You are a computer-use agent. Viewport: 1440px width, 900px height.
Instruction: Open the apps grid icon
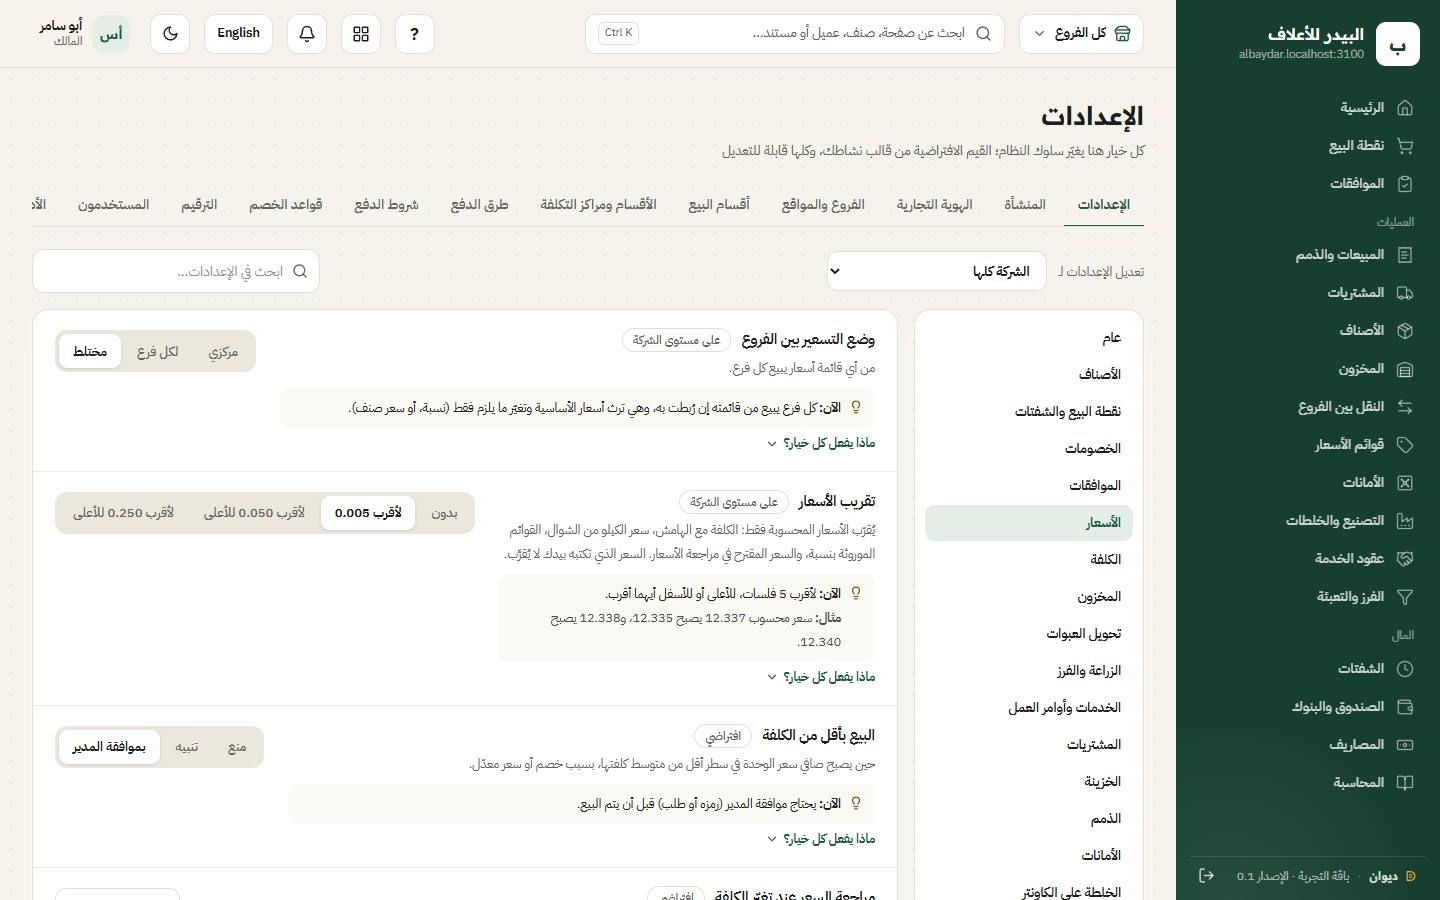[x=361, y=34]
